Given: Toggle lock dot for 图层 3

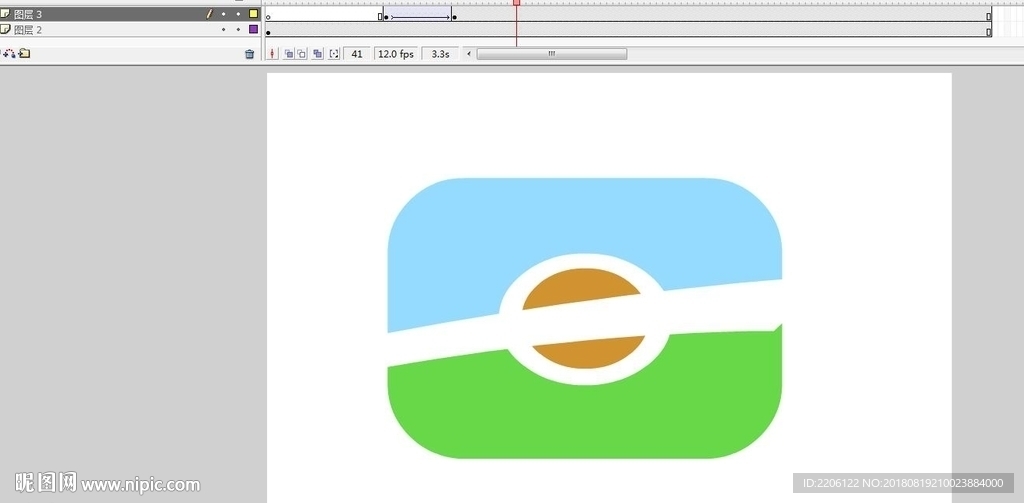Looking at the screenshot, I should coord(238,14).
